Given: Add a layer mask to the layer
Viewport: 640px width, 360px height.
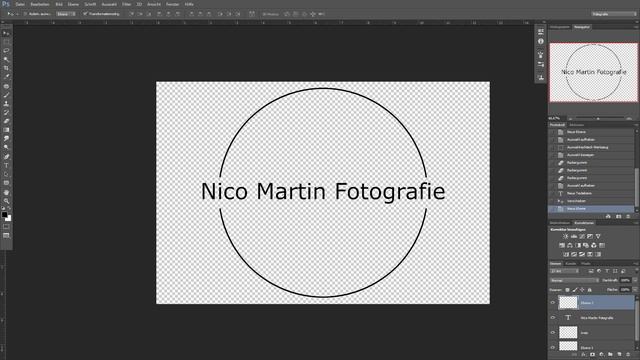Looking at the screenshot, I should click(592, 355).
